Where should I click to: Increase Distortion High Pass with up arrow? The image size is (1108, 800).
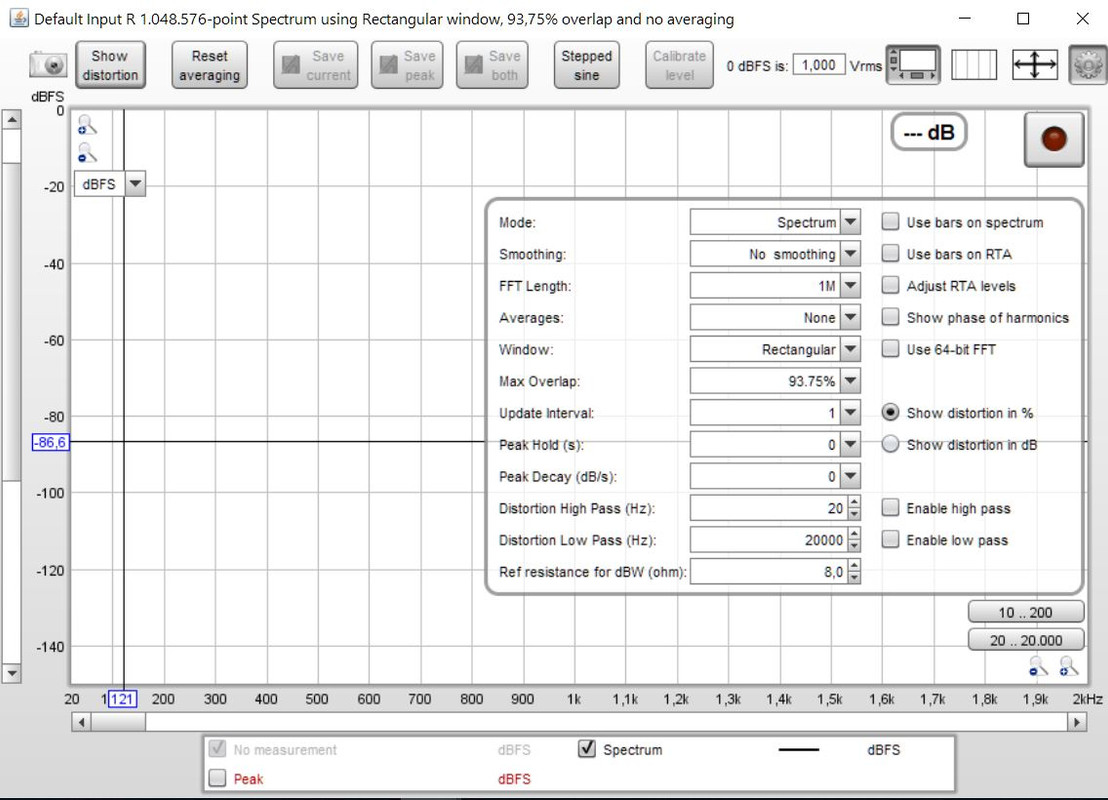click(x=854, y=503)
